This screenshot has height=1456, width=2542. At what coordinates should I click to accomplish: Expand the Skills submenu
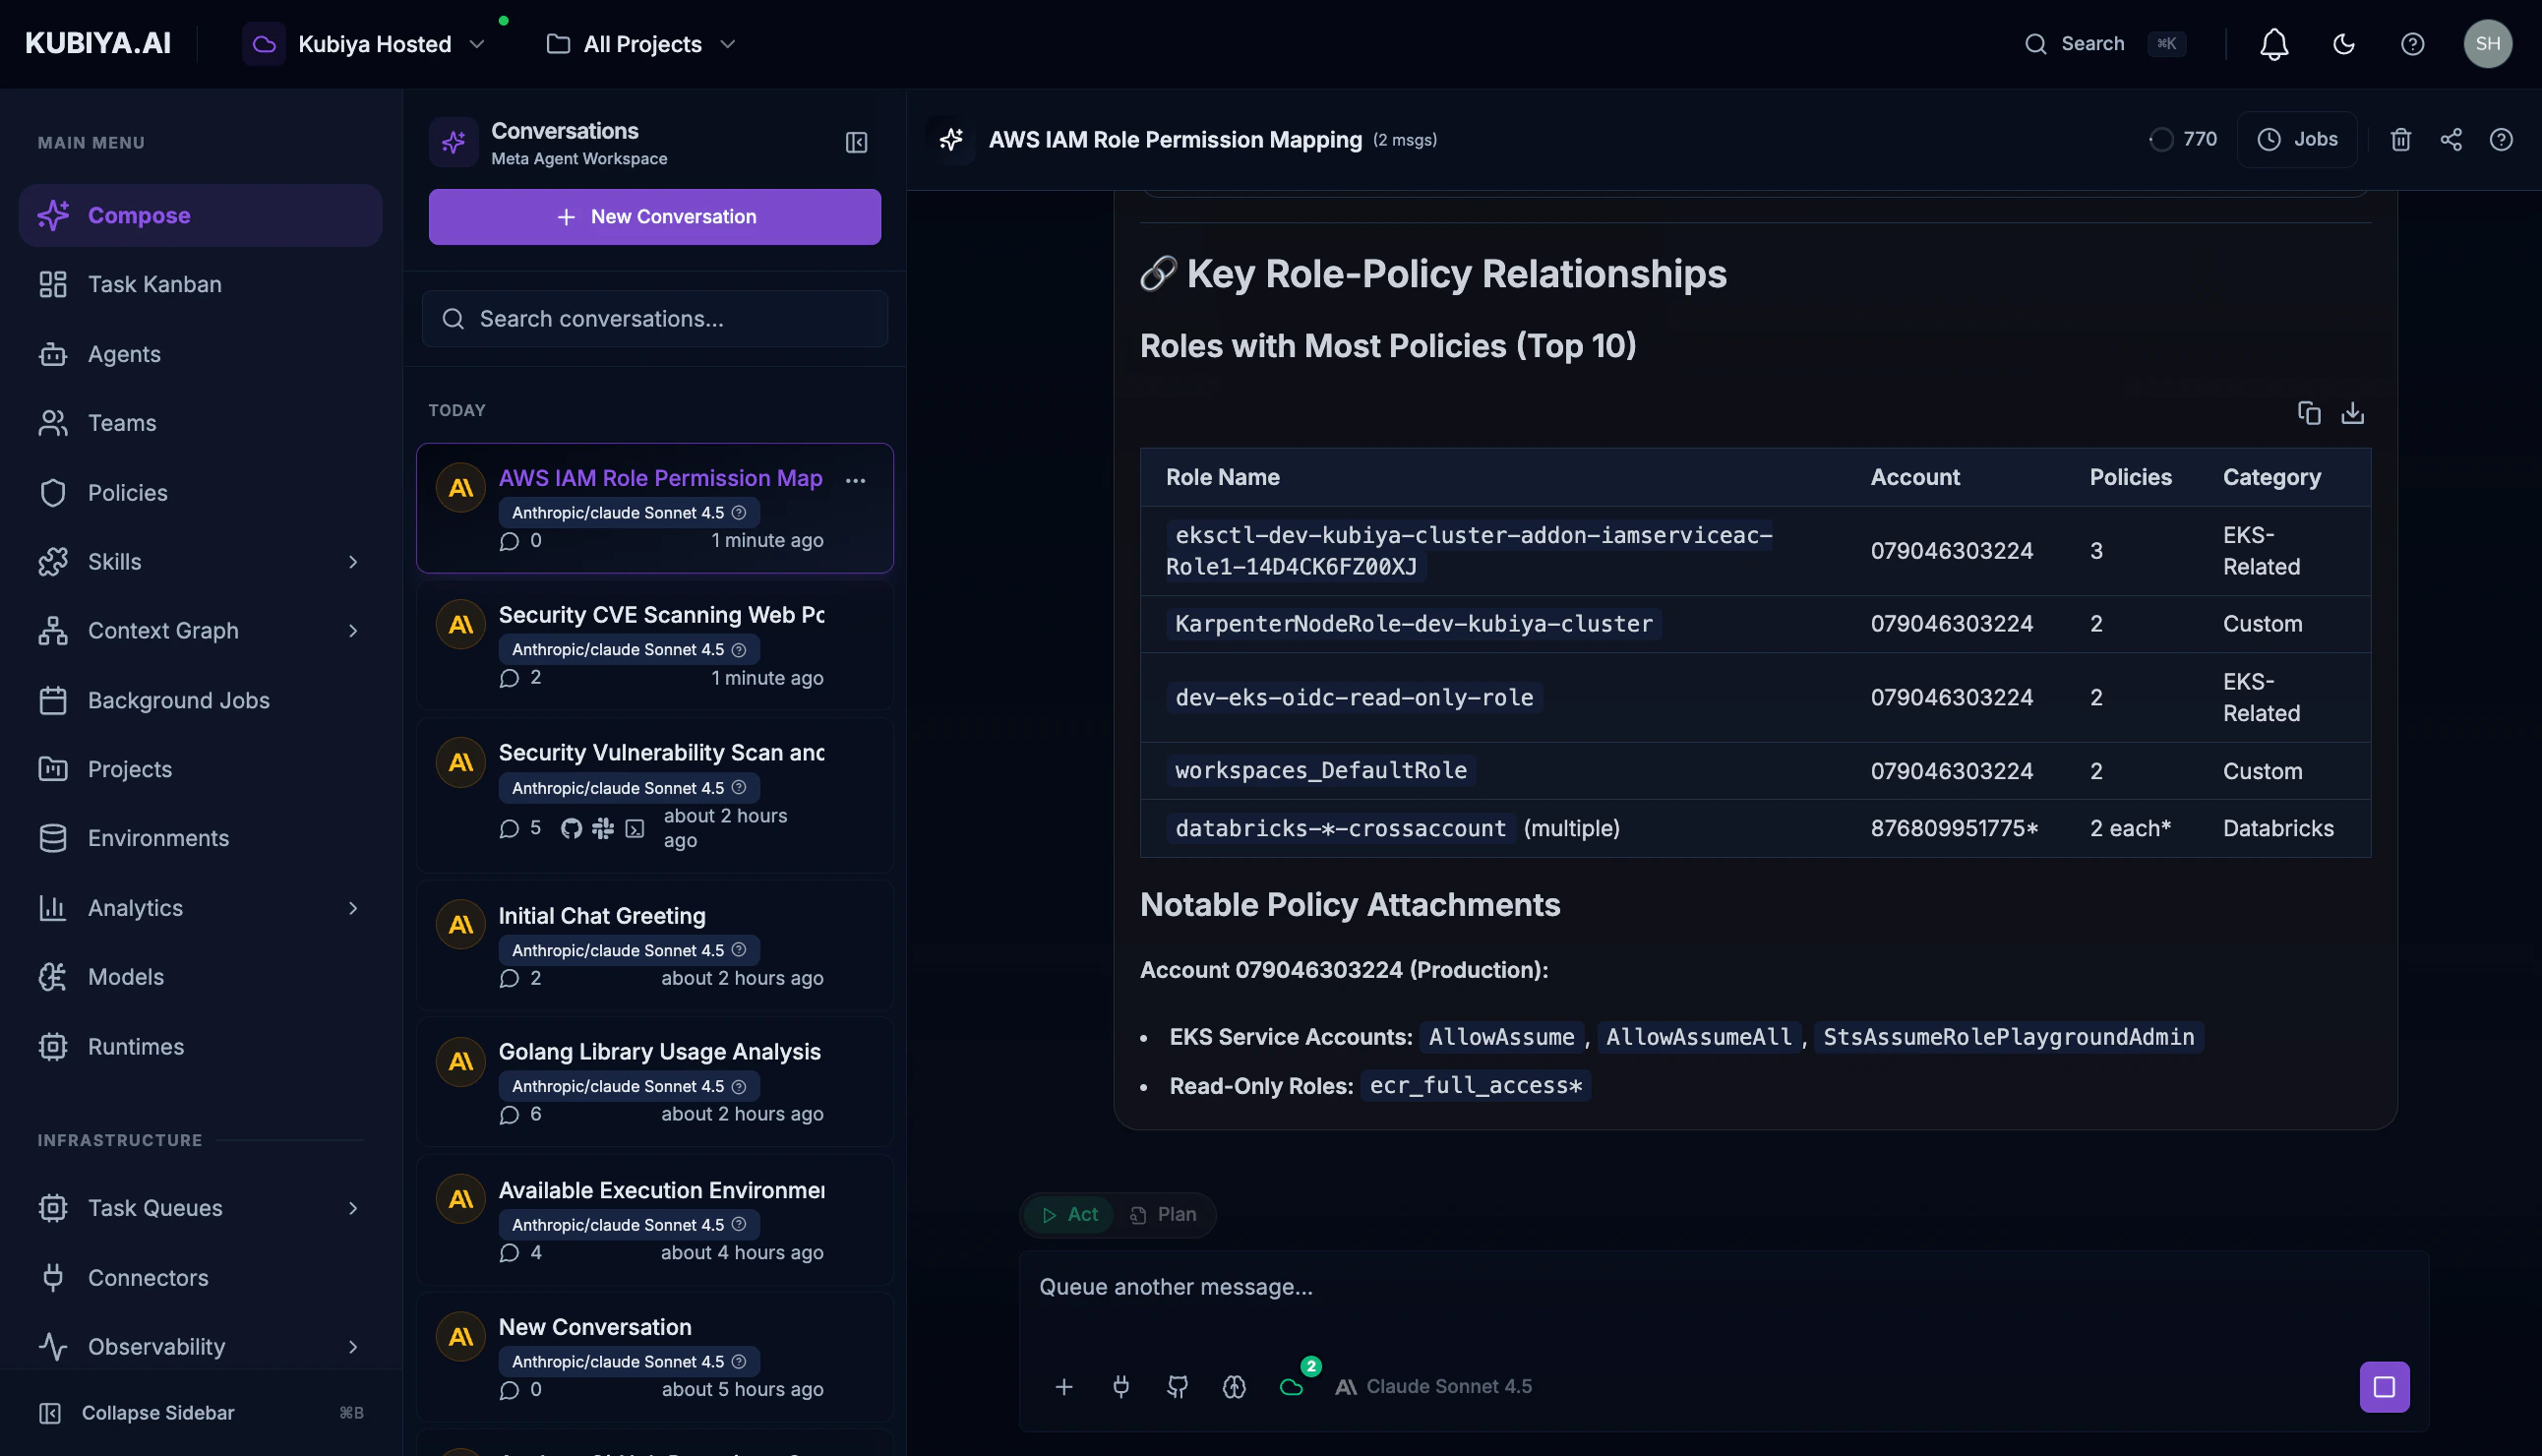(x=353, y=562)
